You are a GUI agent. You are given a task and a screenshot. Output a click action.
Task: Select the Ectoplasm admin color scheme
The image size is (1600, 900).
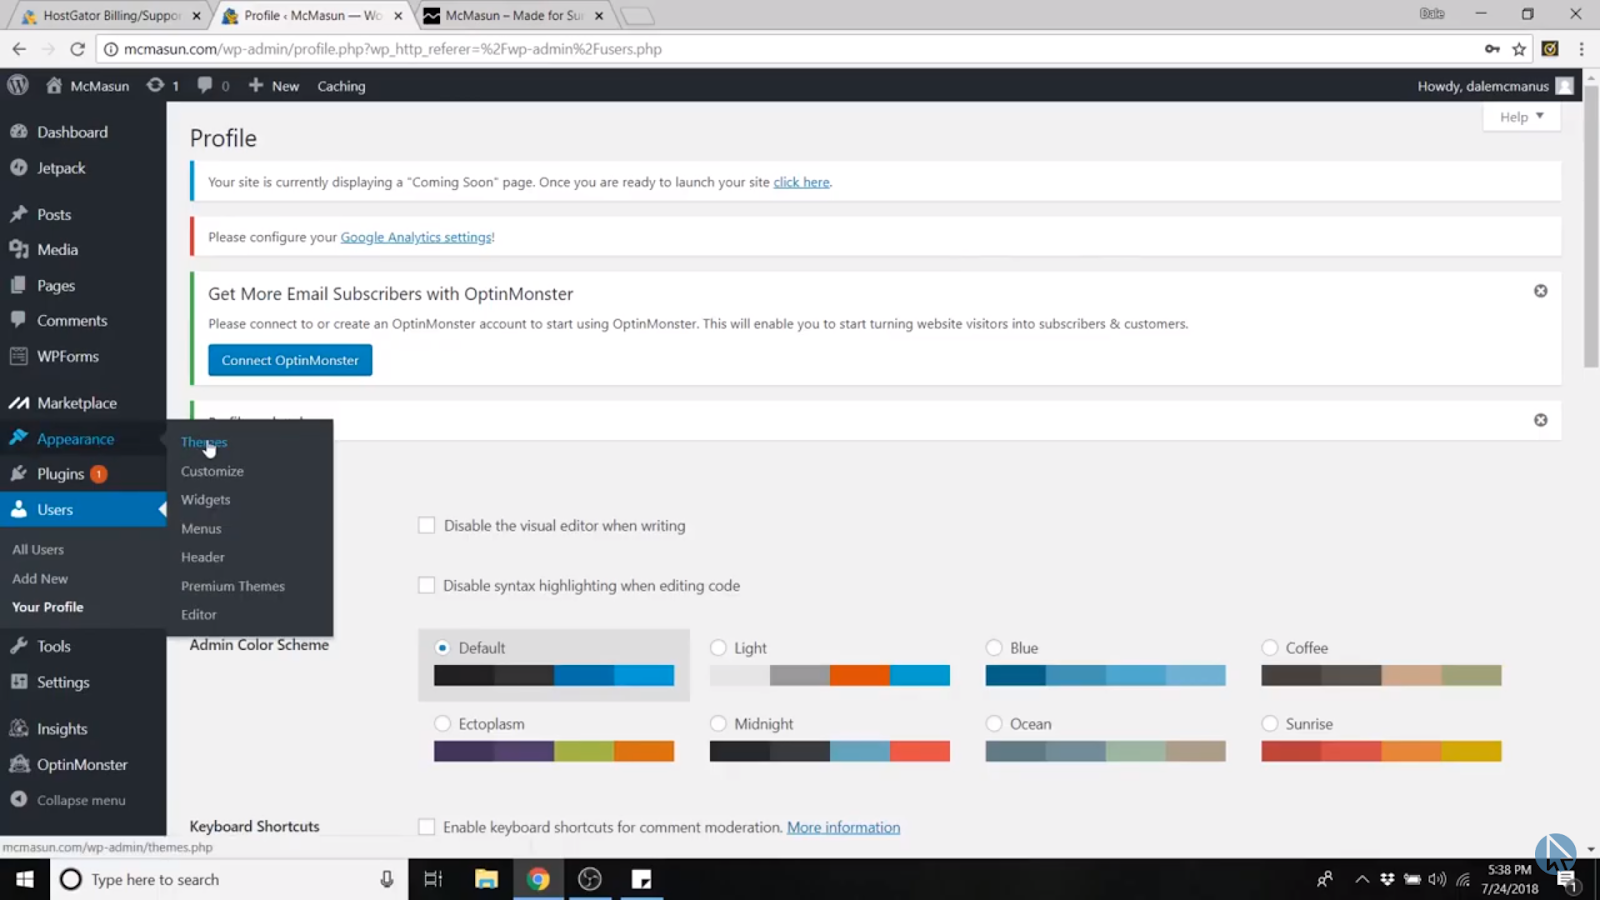click(x=442, y=724)
